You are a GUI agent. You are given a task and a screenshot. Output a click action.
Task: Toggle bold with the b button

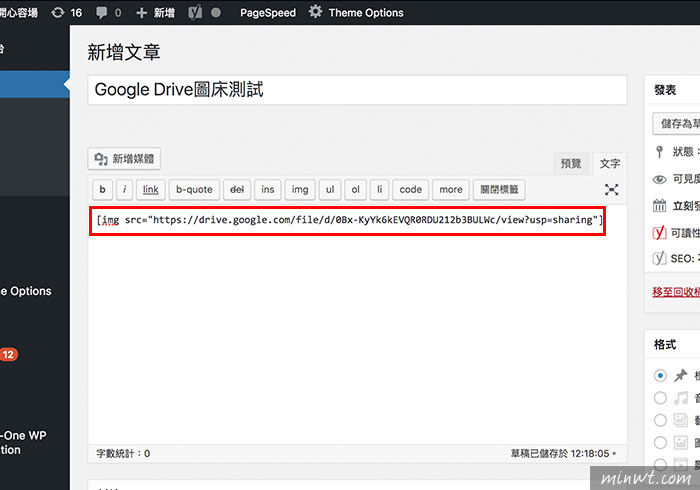click(102, 189)
